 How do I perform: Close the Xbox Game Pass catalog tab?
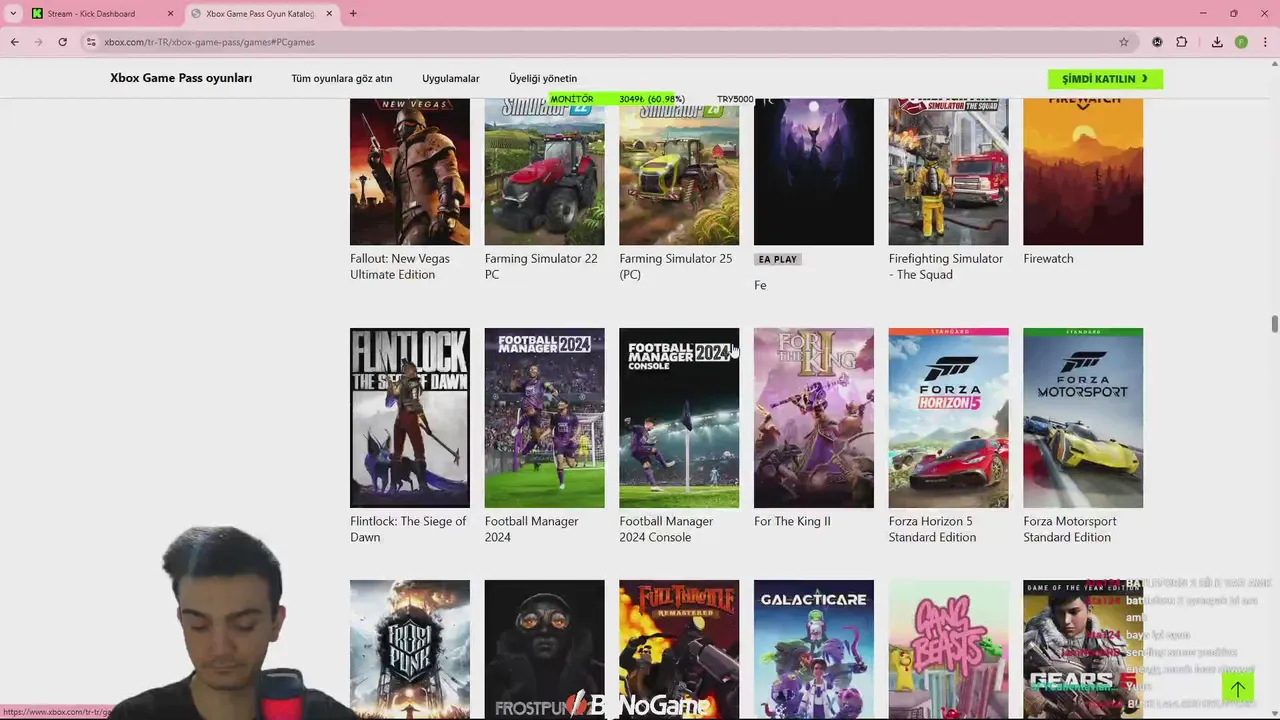click(329, 13)
